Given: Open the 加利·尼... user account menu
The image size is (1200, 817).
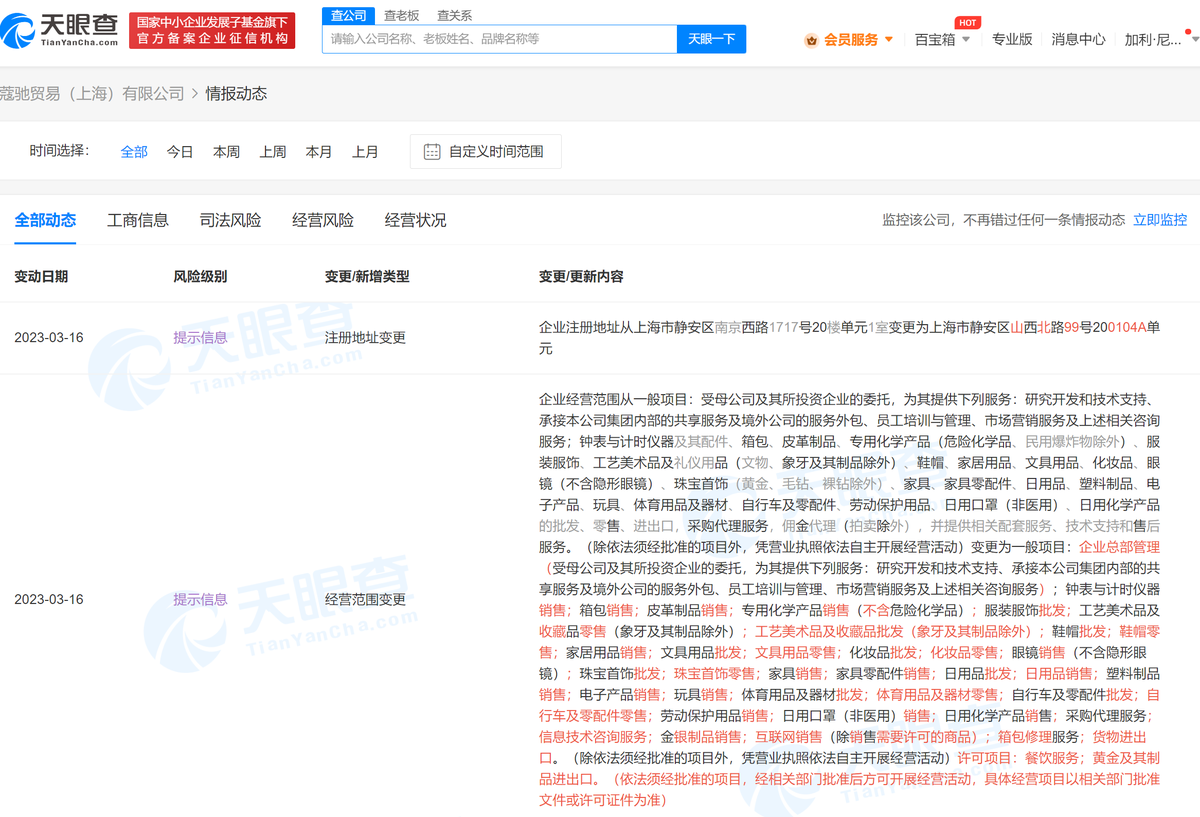Looking at the screenshot, I should [x=1161, y=40].
